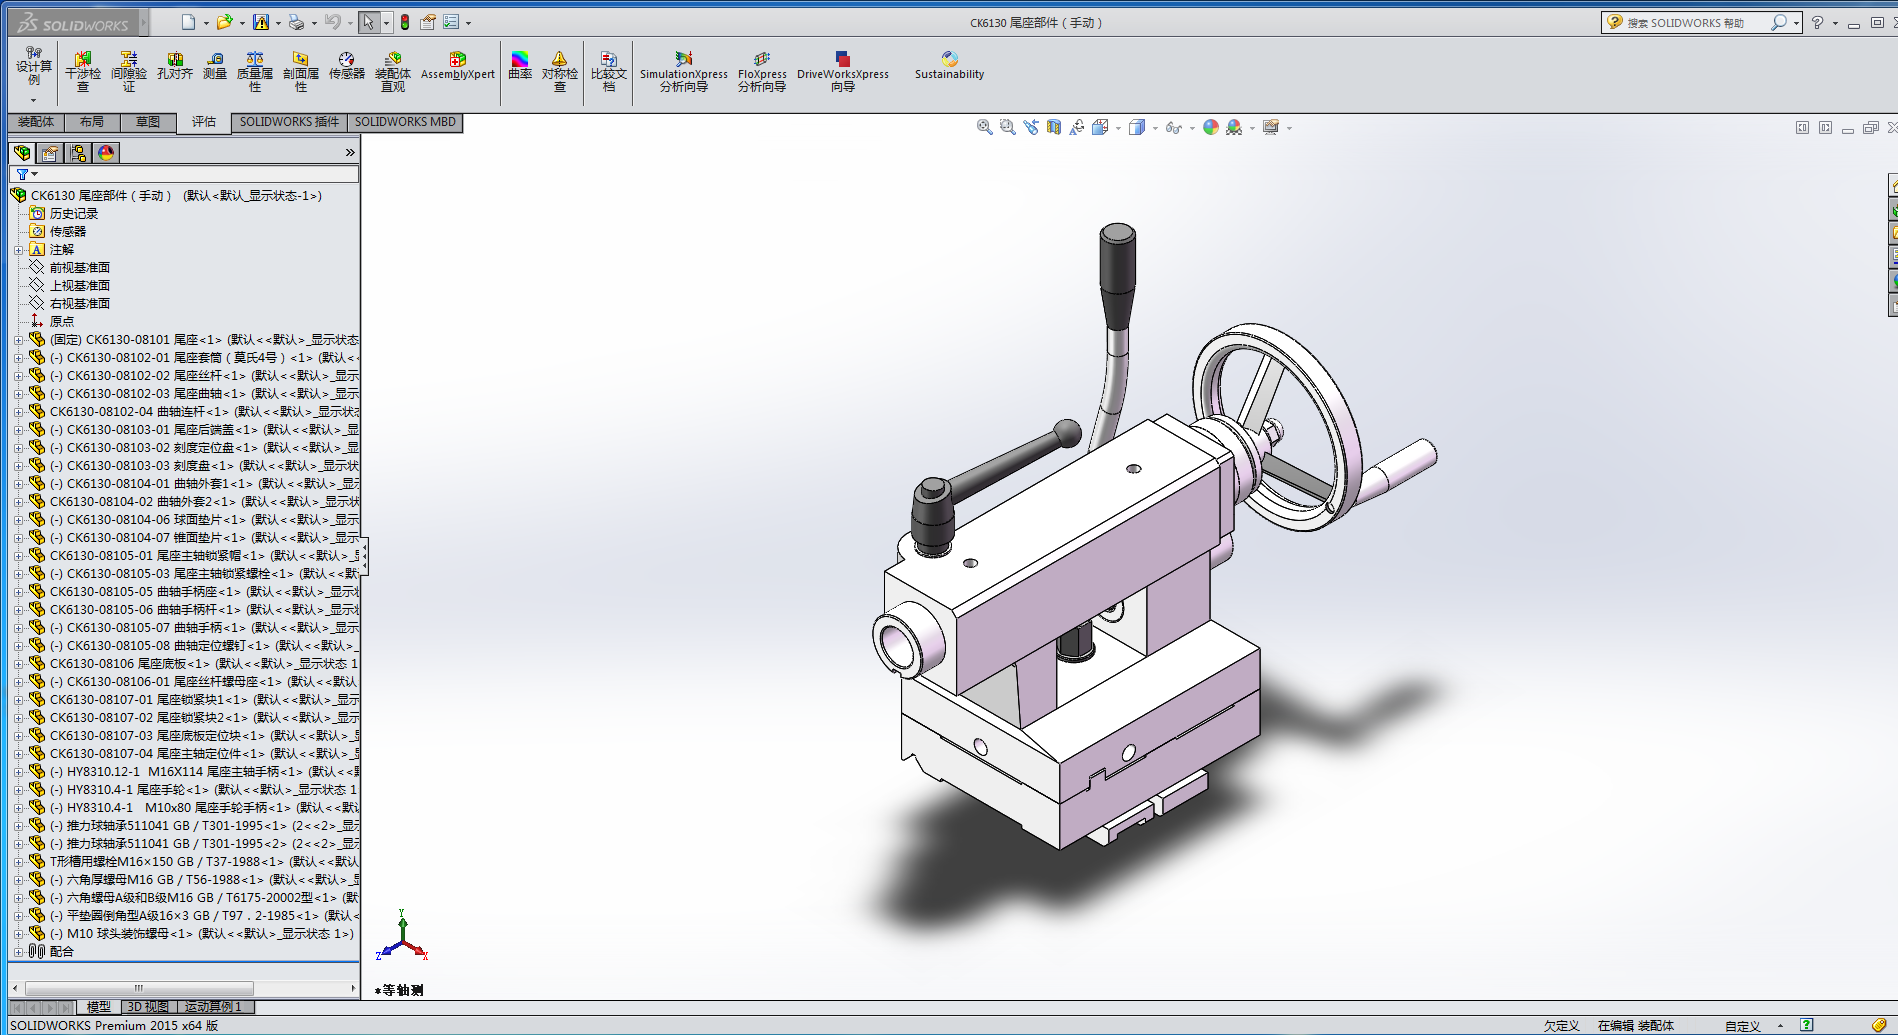Click Zoom to Fit in view toolbar
This screenshot has width=1898, height=1035.
pyautogui.click(x=985, y=127)
